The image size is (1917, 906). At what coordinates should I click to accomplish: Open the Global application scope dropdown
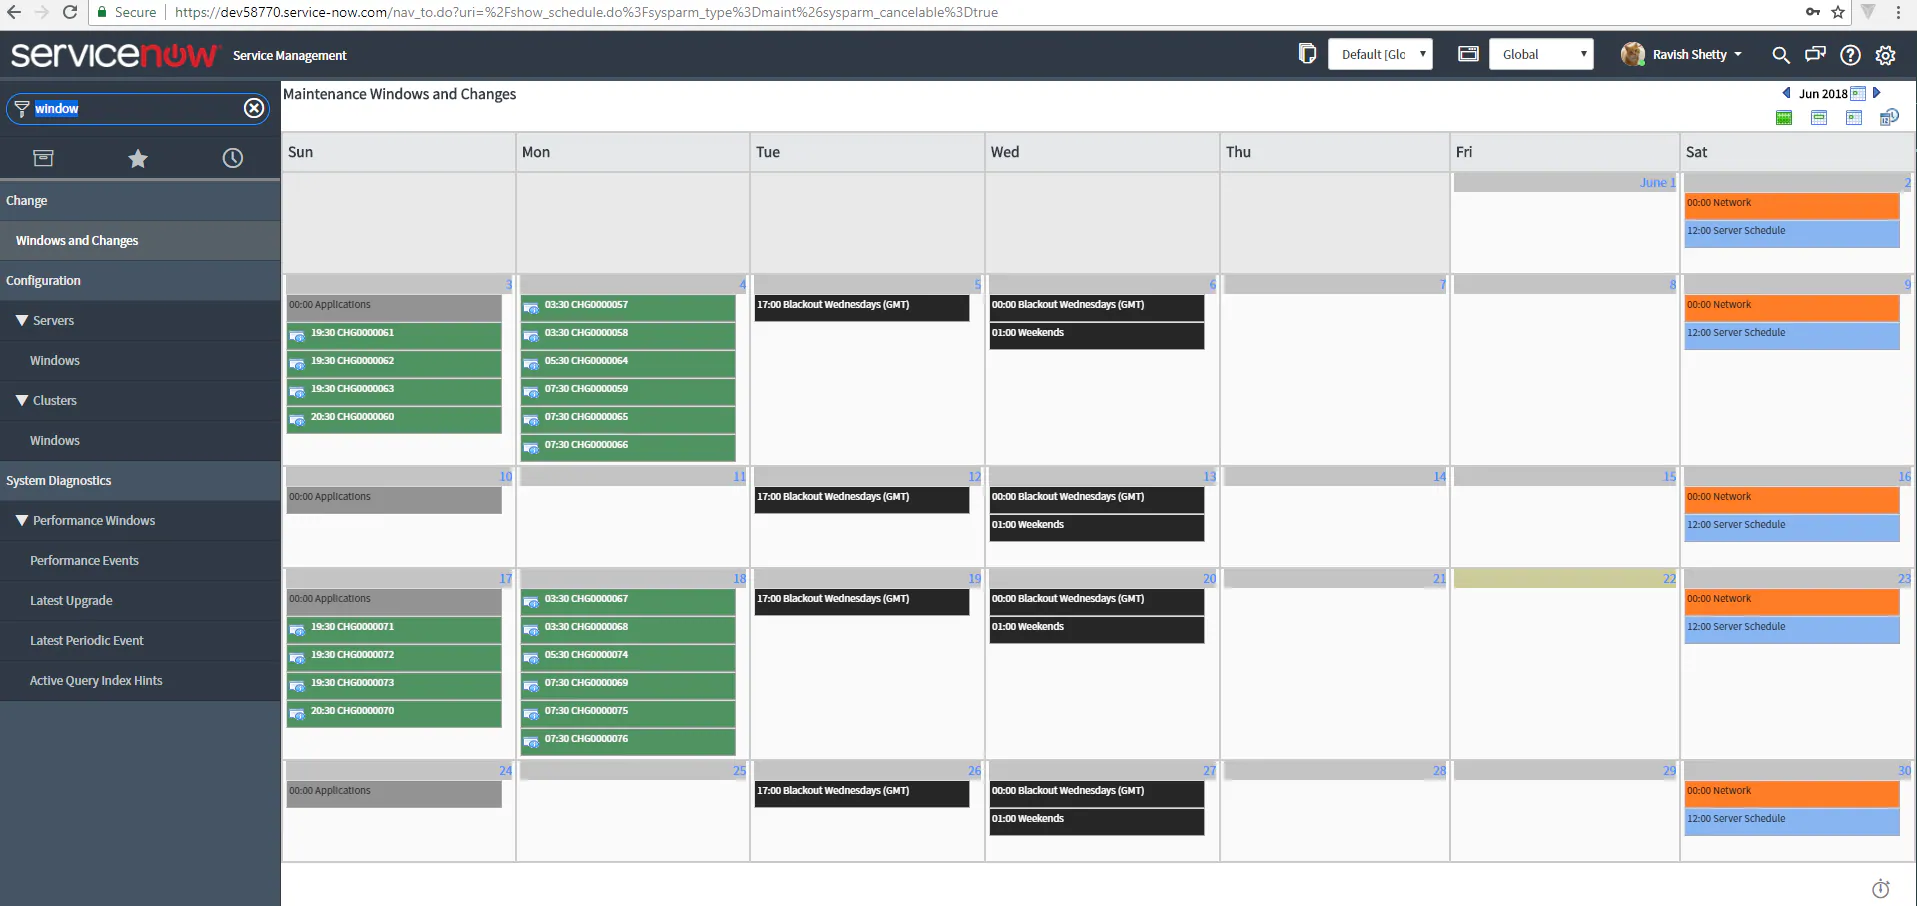(1541, 53)
